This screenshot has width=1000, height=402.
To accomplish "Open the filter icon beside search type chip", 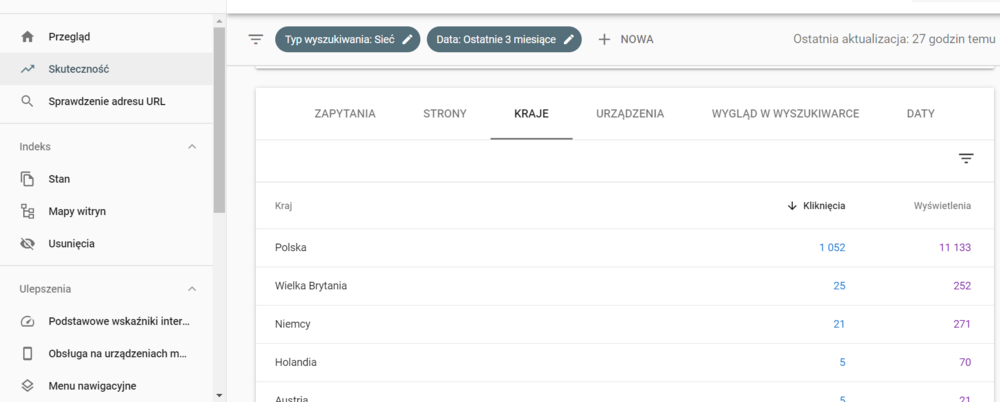I will pos(256,39).
